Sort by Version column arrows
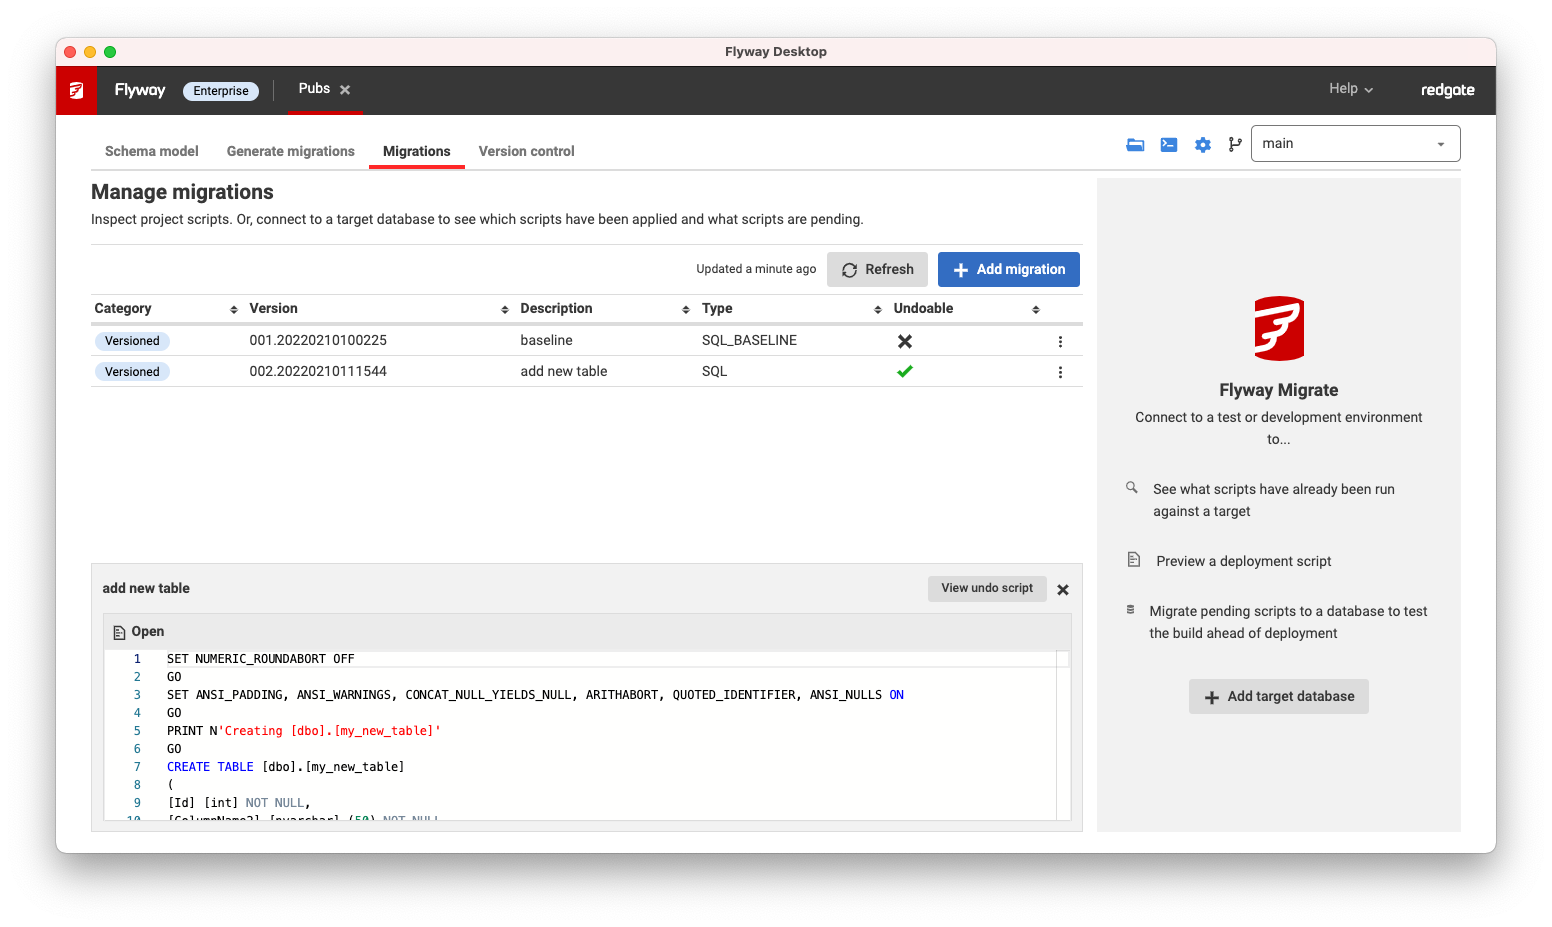Image resolution: width=1552 pixels, height=927 pixels. pyautogui.click(x=505, y=310)
